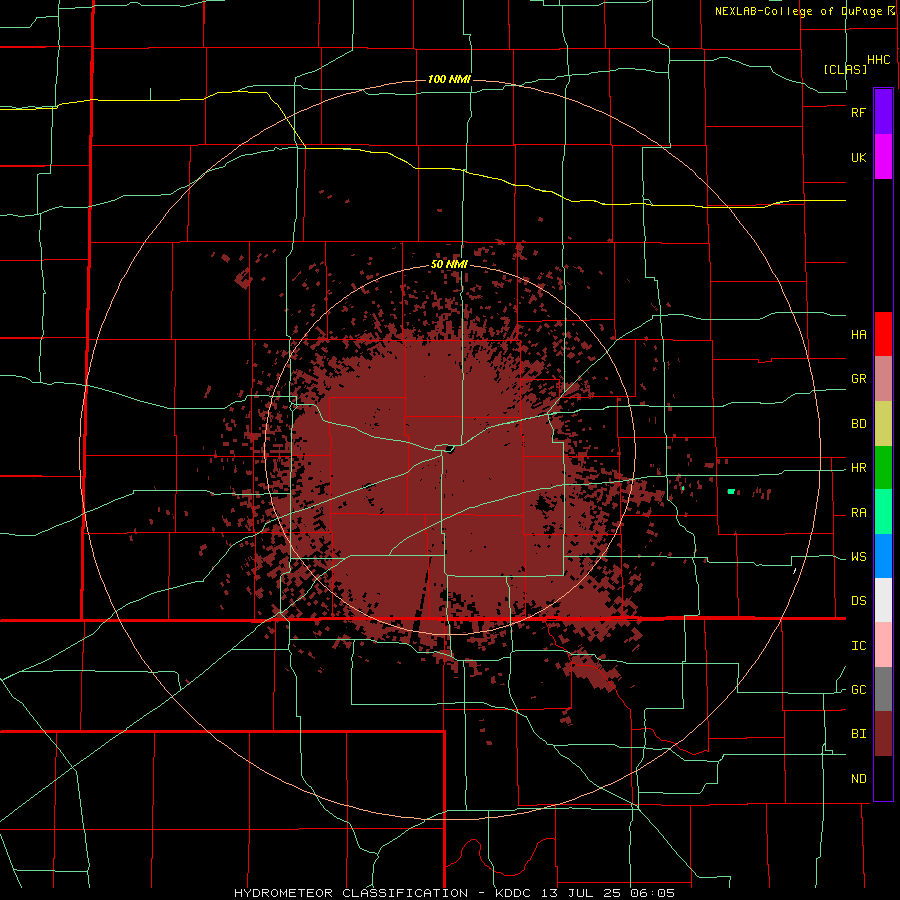
Task: Click the 'BI' legend label
Action: [858, 734]
